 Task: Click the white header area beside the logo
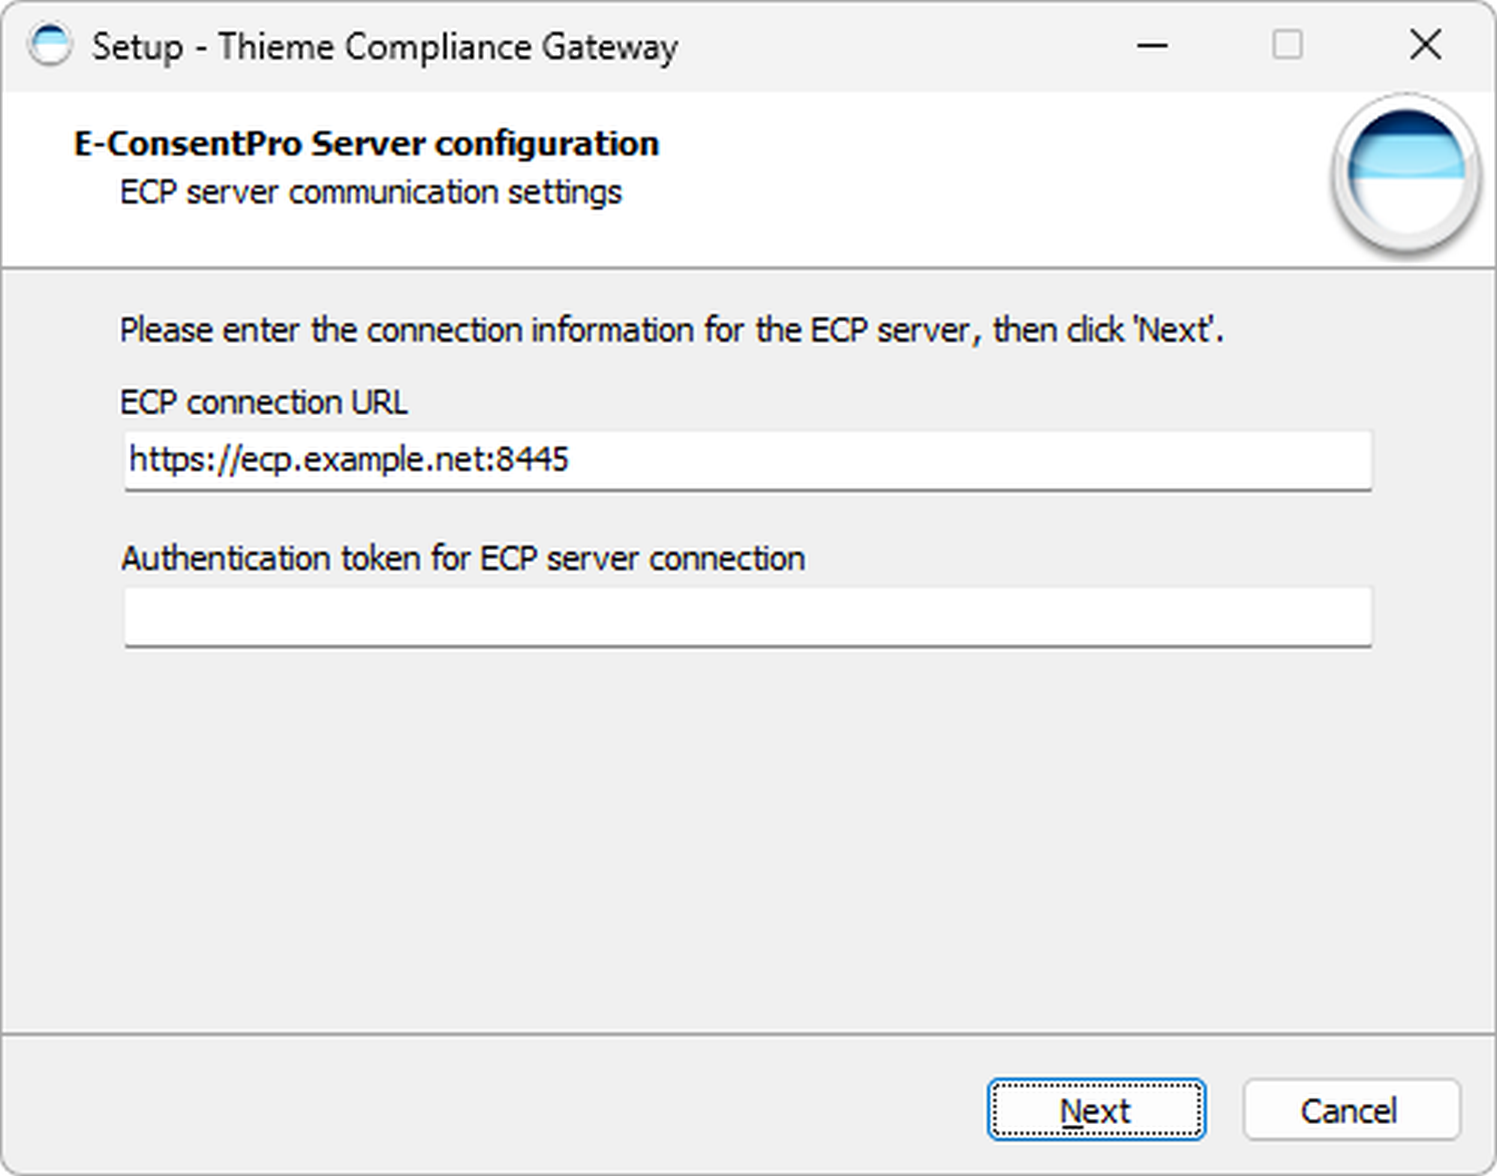pos(1000,180)
